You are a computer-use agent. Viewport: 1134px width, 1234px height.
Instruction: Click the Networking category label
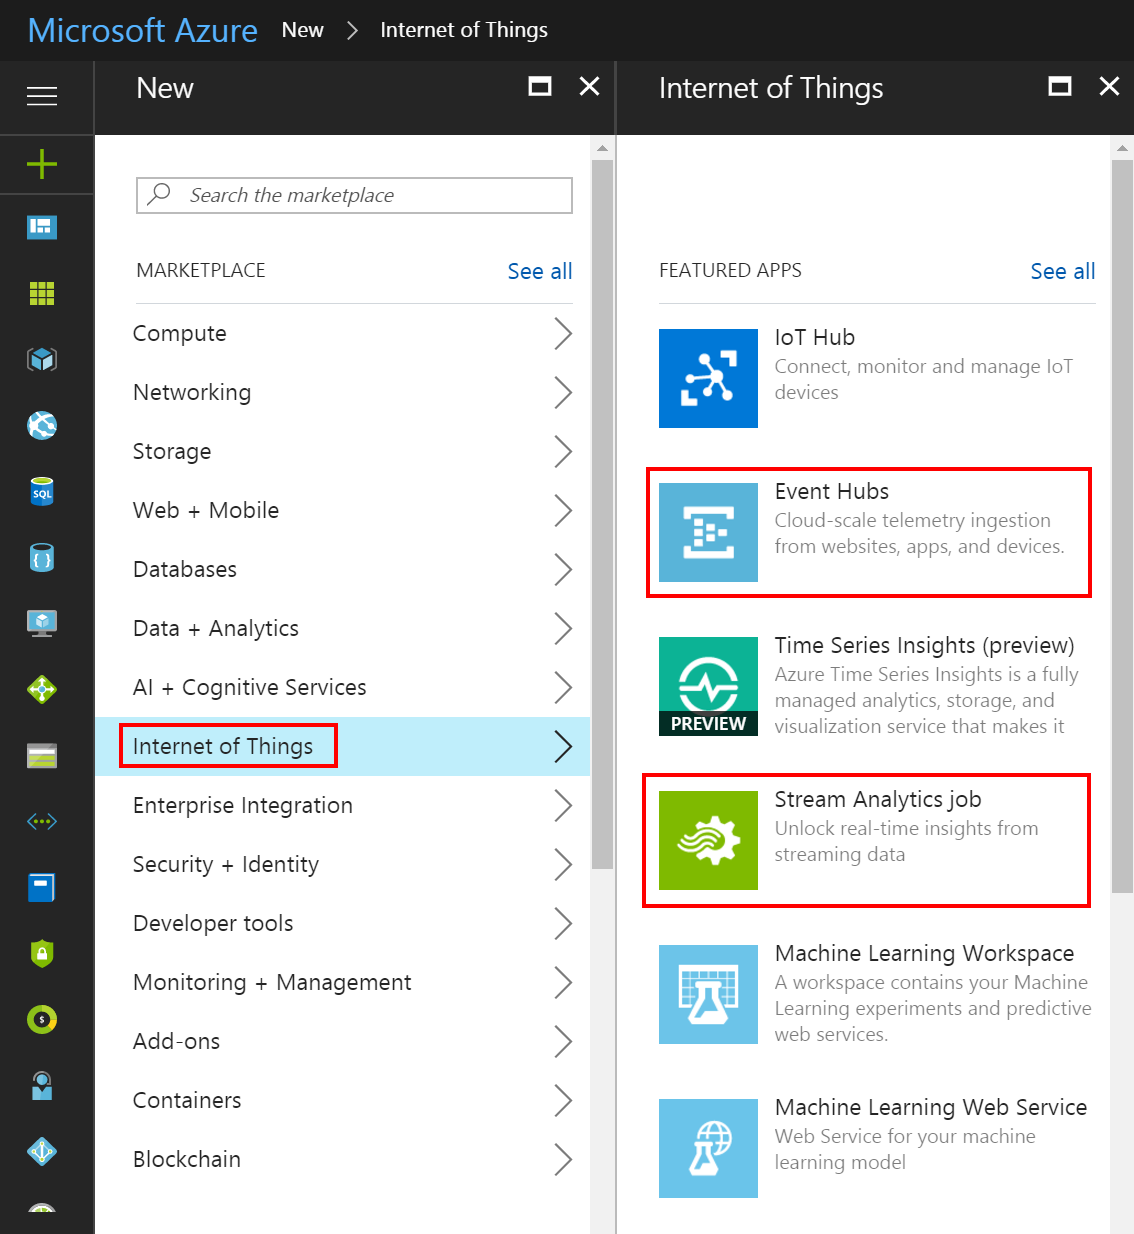tap(192, 392)
